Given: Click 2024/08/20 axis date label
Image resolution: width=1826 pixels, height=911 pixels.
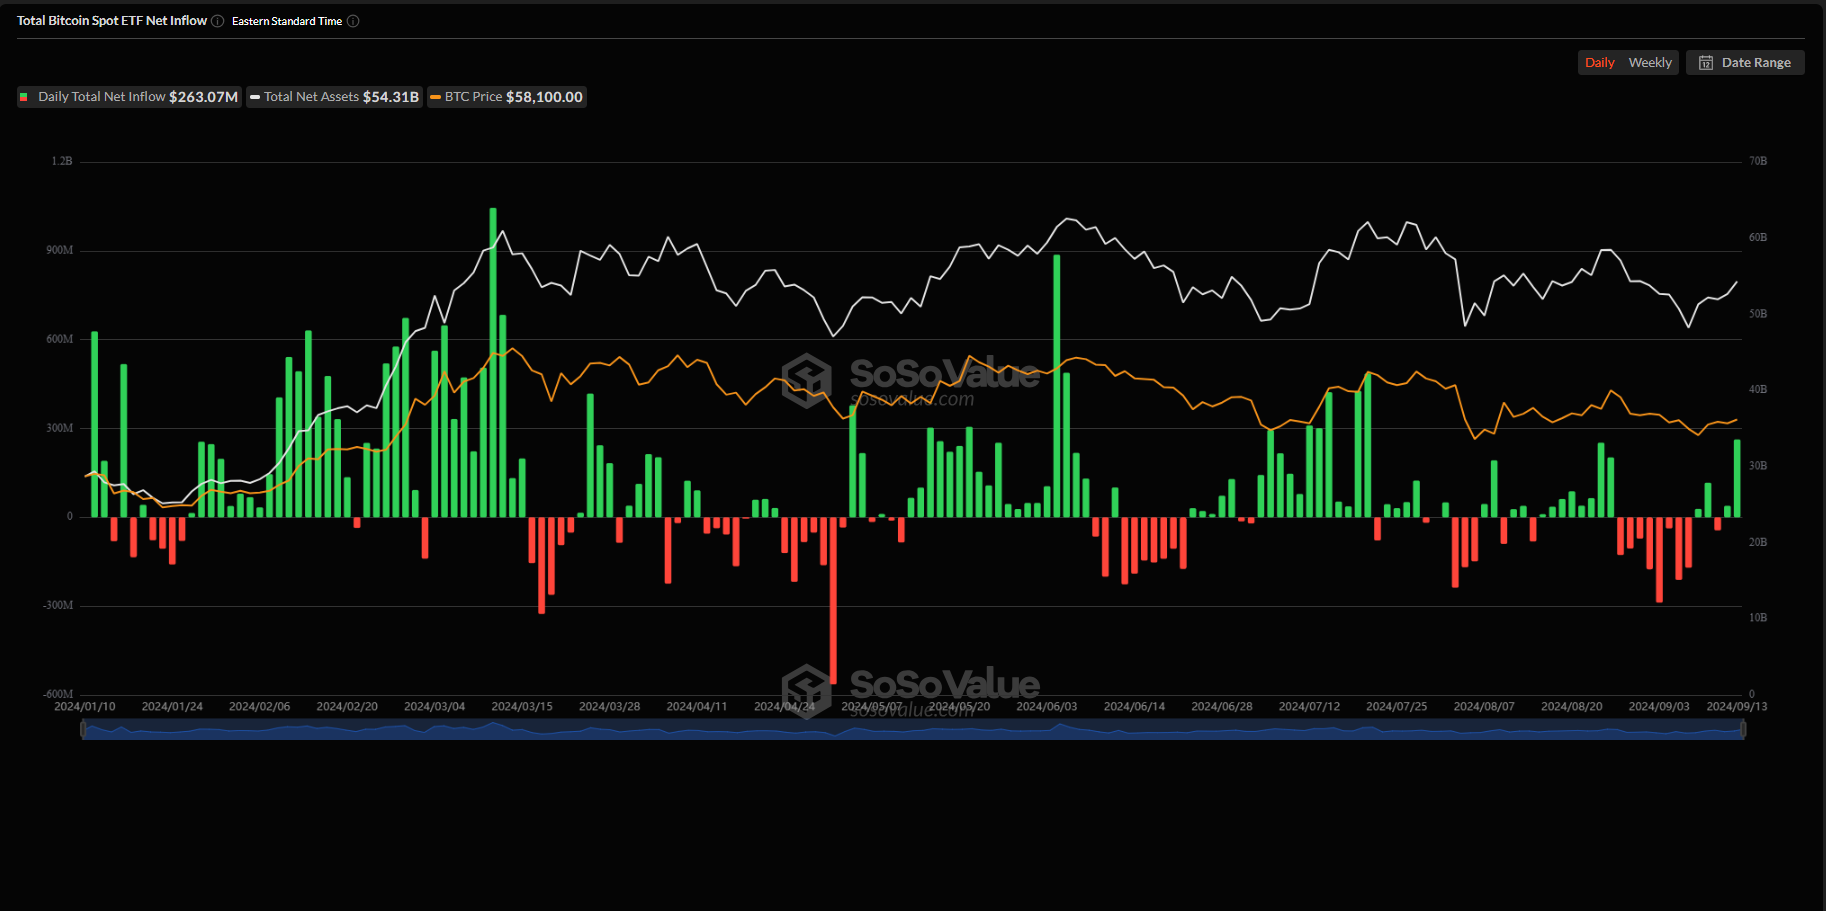Looking at the screenshot, I should (1572, 707).
